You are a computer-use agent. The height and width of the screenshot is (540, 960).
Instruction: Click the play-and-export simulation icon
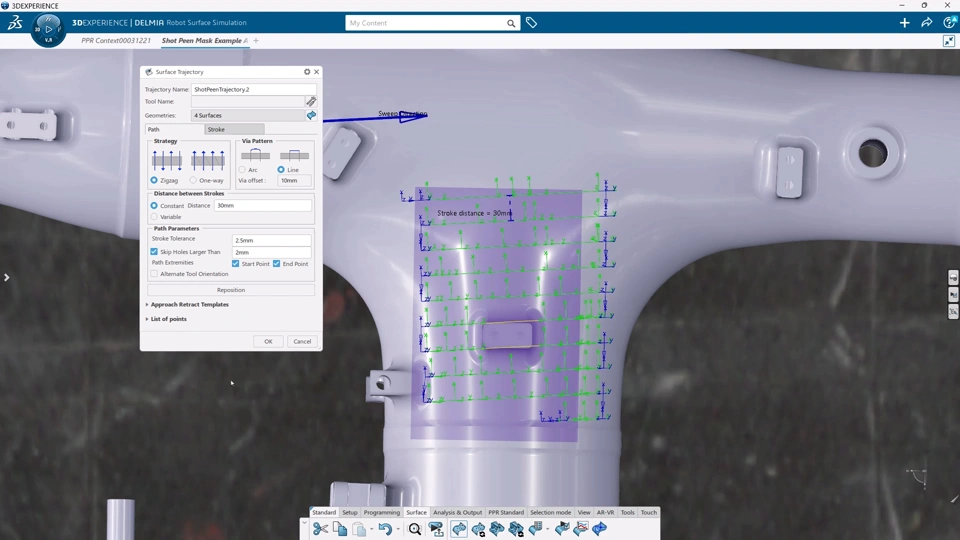tap(436, 528)
